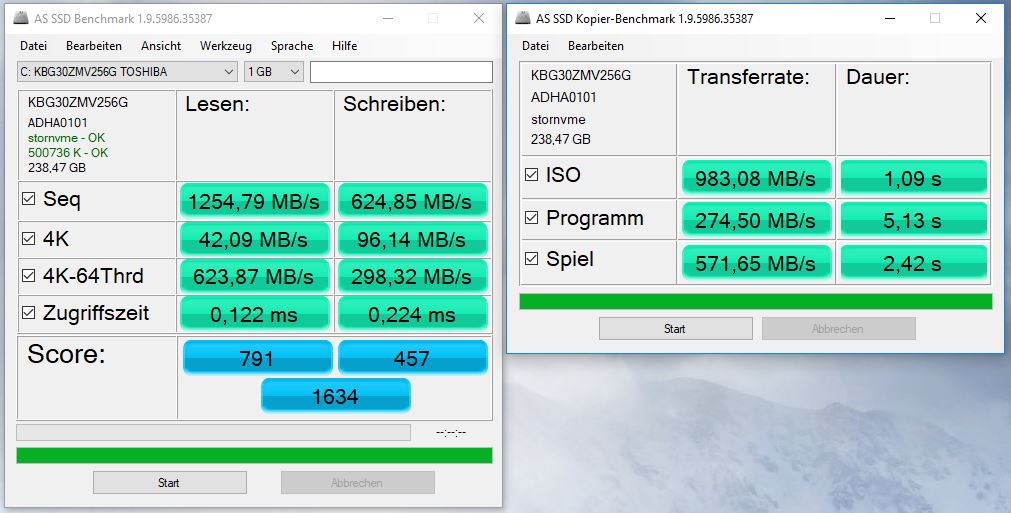Image resolution: width=1011 pixels, height=513 pixels.
Task: Click Abbrechen in Kopier-Benchmark window
Action: (x=838, y=329)
